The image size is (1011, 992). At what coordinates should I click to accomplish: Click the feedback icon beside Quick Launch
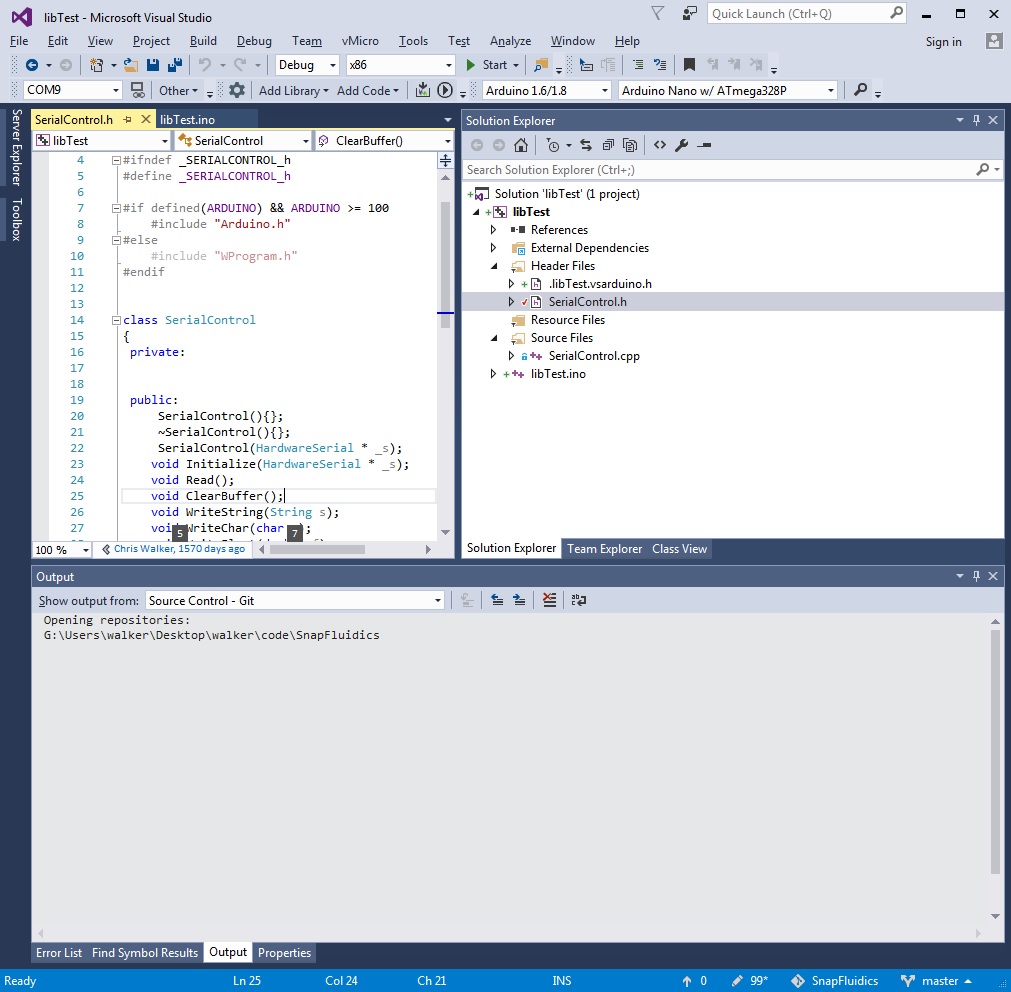click(x=689, y=14)
